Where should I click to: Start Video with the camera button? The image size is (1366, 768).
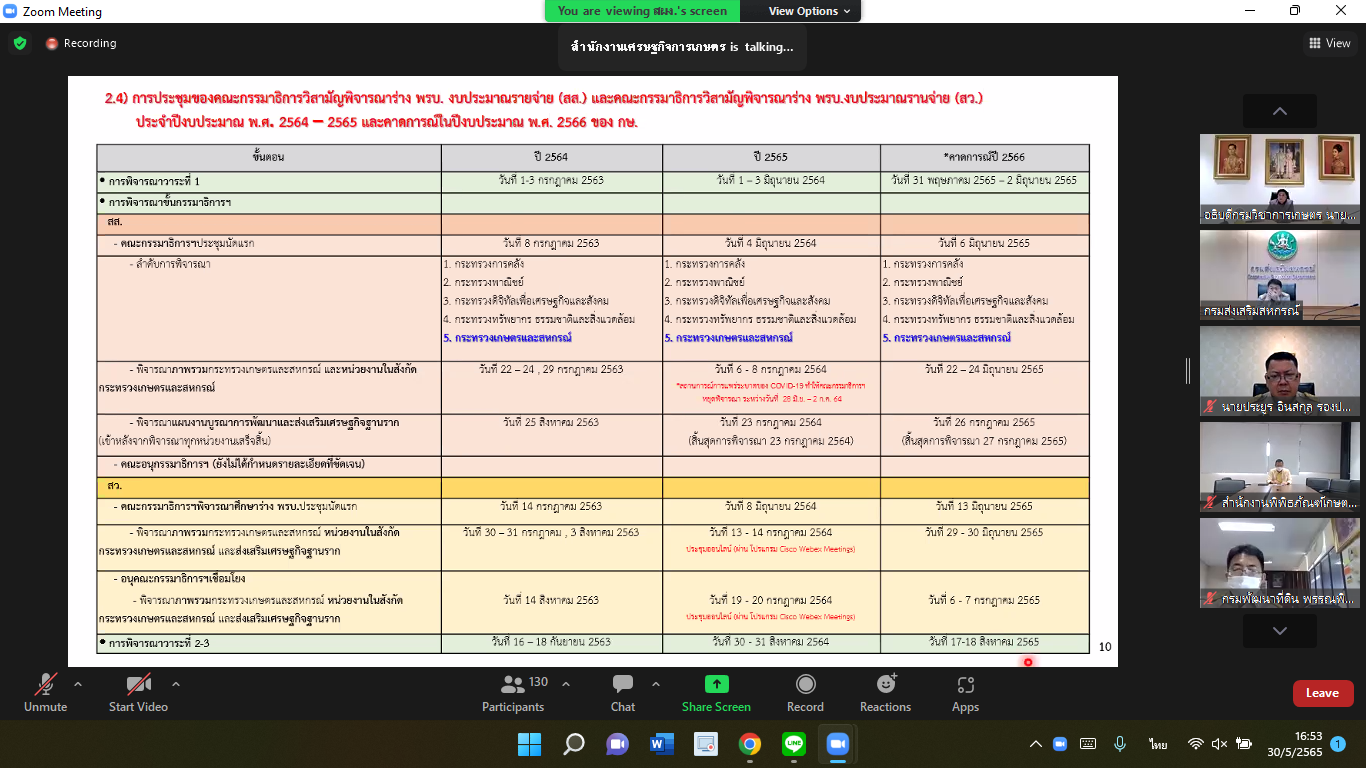tap(138, 693)
